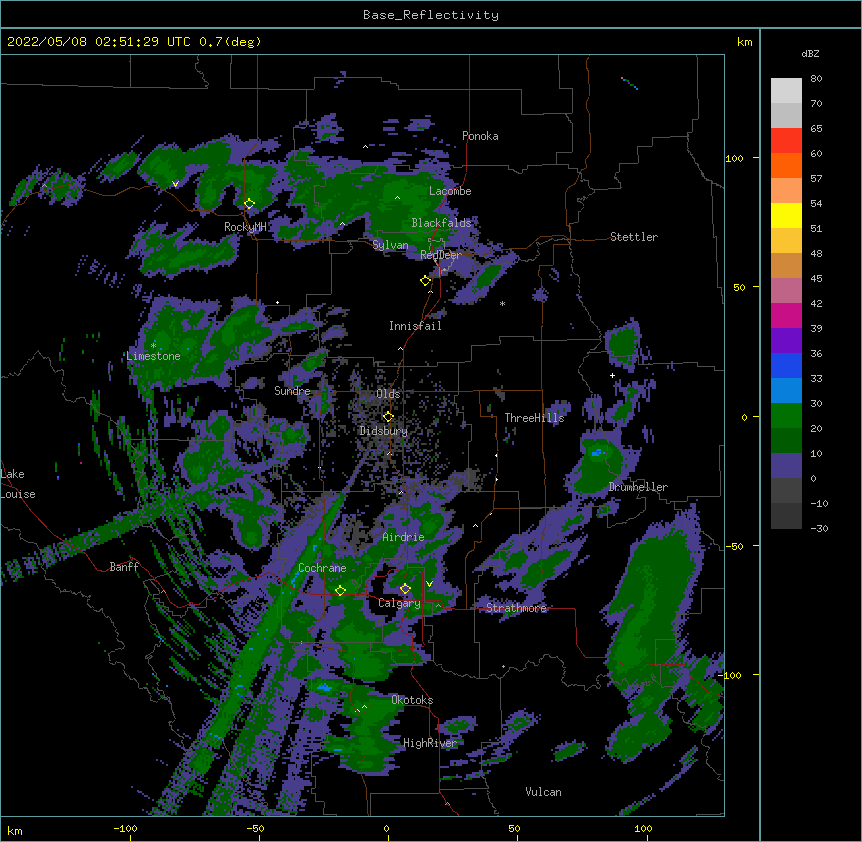Click yellow diamond marker below Cochrane
Viewport: 862px width, 842px height.
[x=340, y=591]
